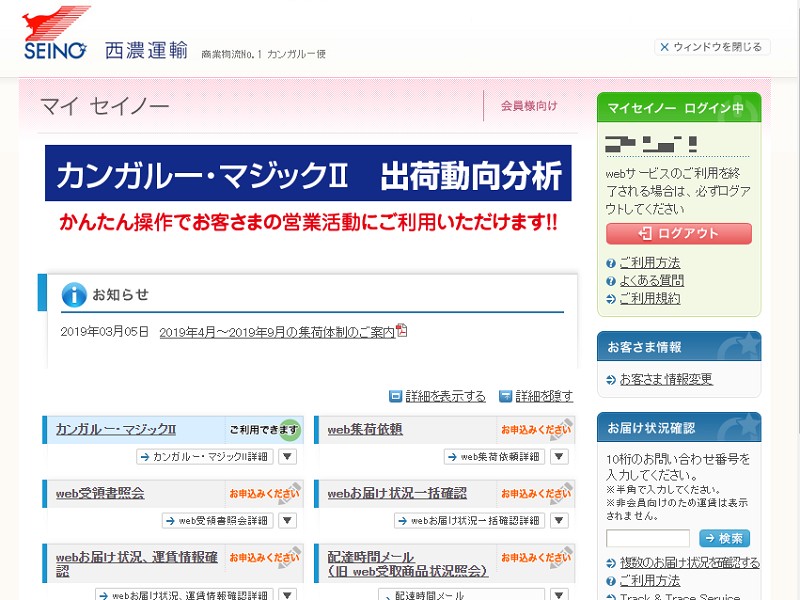Click the 2019年03月05日 notice date
Screen dimensions: 800x600
[x=104, y=332]
